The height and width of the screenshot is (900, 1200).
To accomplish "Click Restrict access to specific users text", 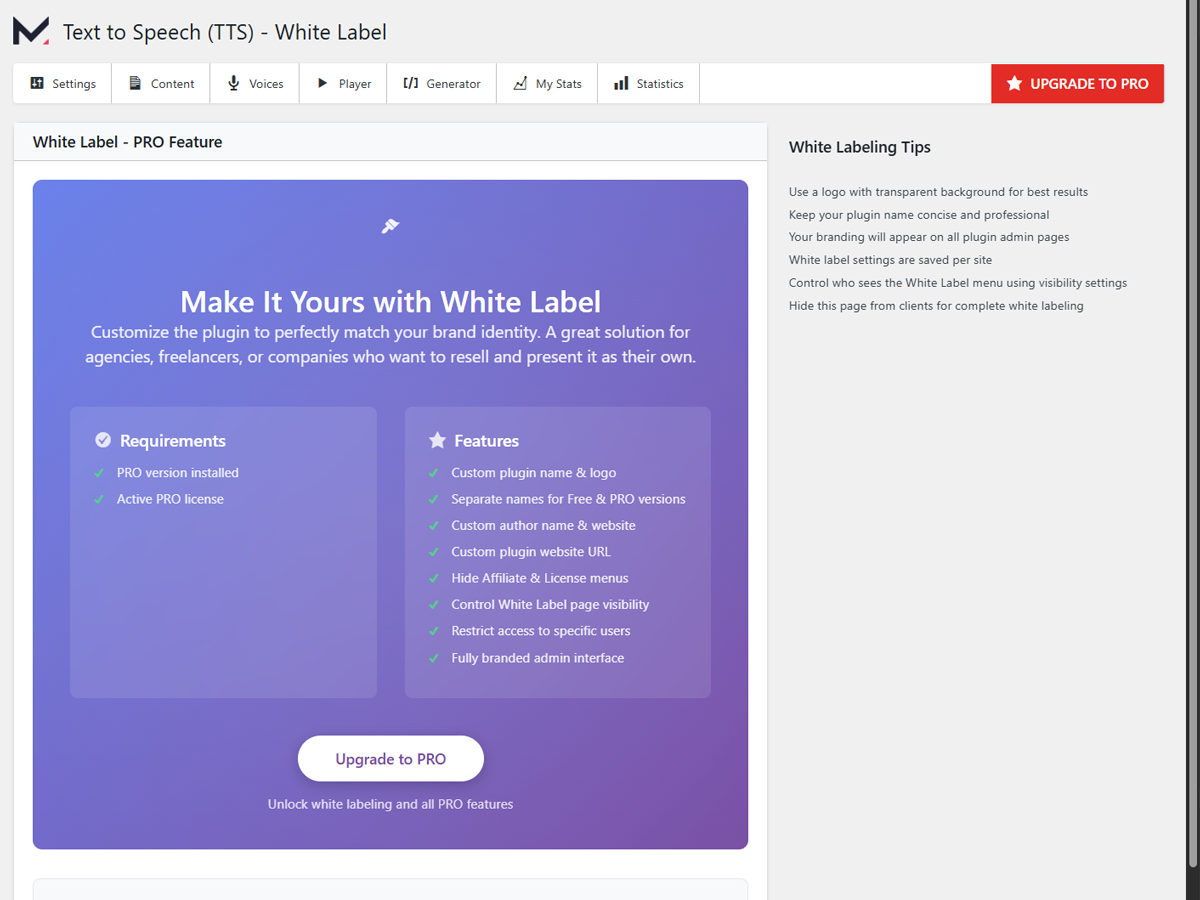I will point(541,631).
